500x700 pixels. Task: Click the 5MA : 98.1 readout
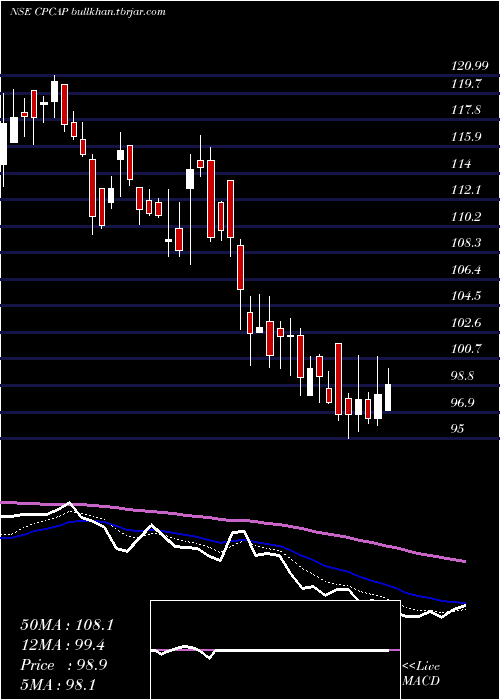(x=58, y=685)
